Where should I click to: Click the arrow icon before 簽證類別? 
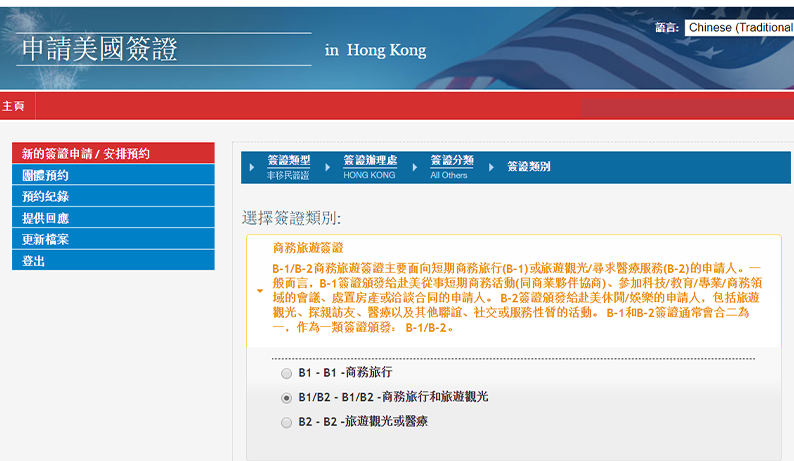pyautogui.click(x=492, y=167)
